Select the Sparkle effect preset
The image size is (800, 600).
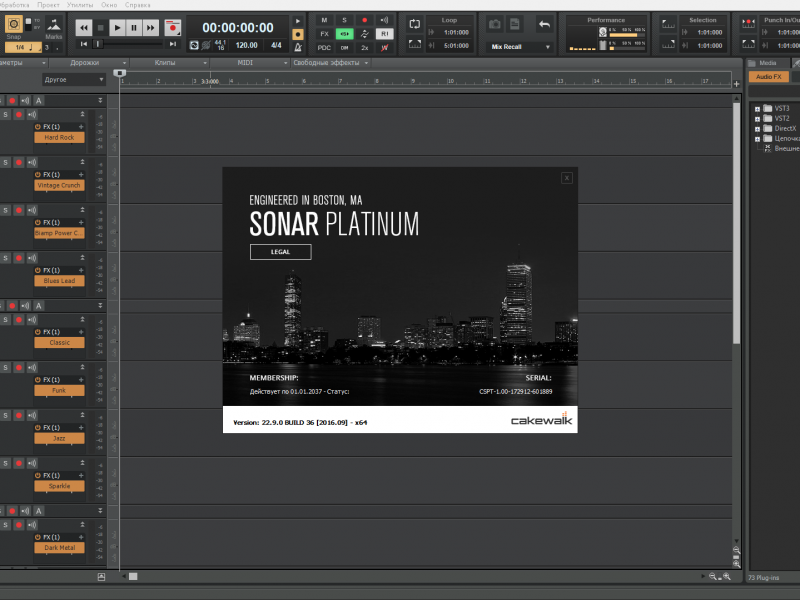click(59, 486)
